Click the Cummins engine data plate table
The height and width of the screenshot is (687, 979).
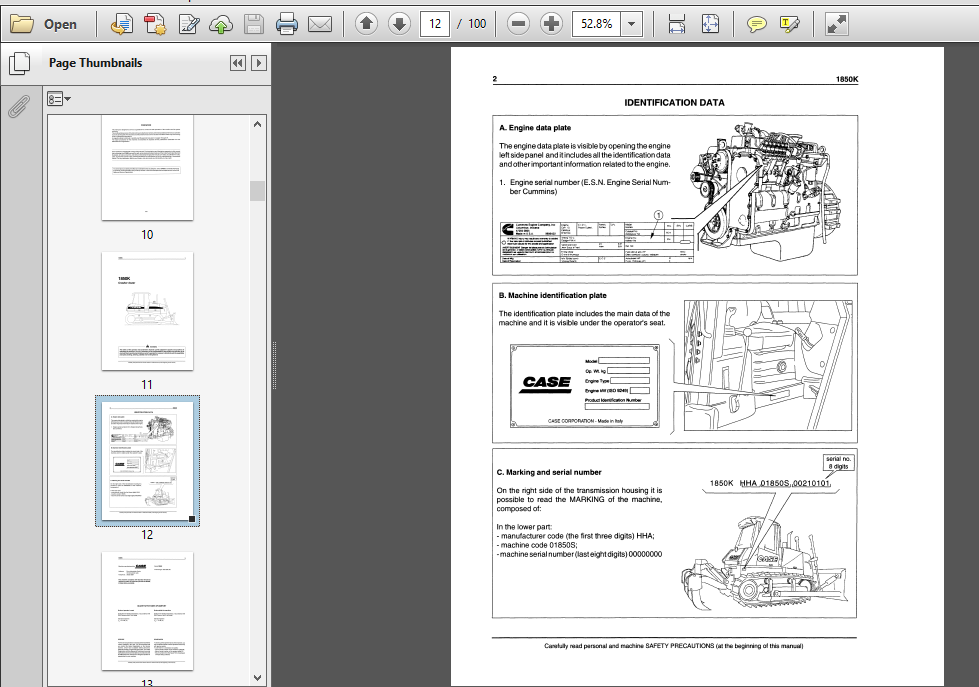click(x=597, y=242)
